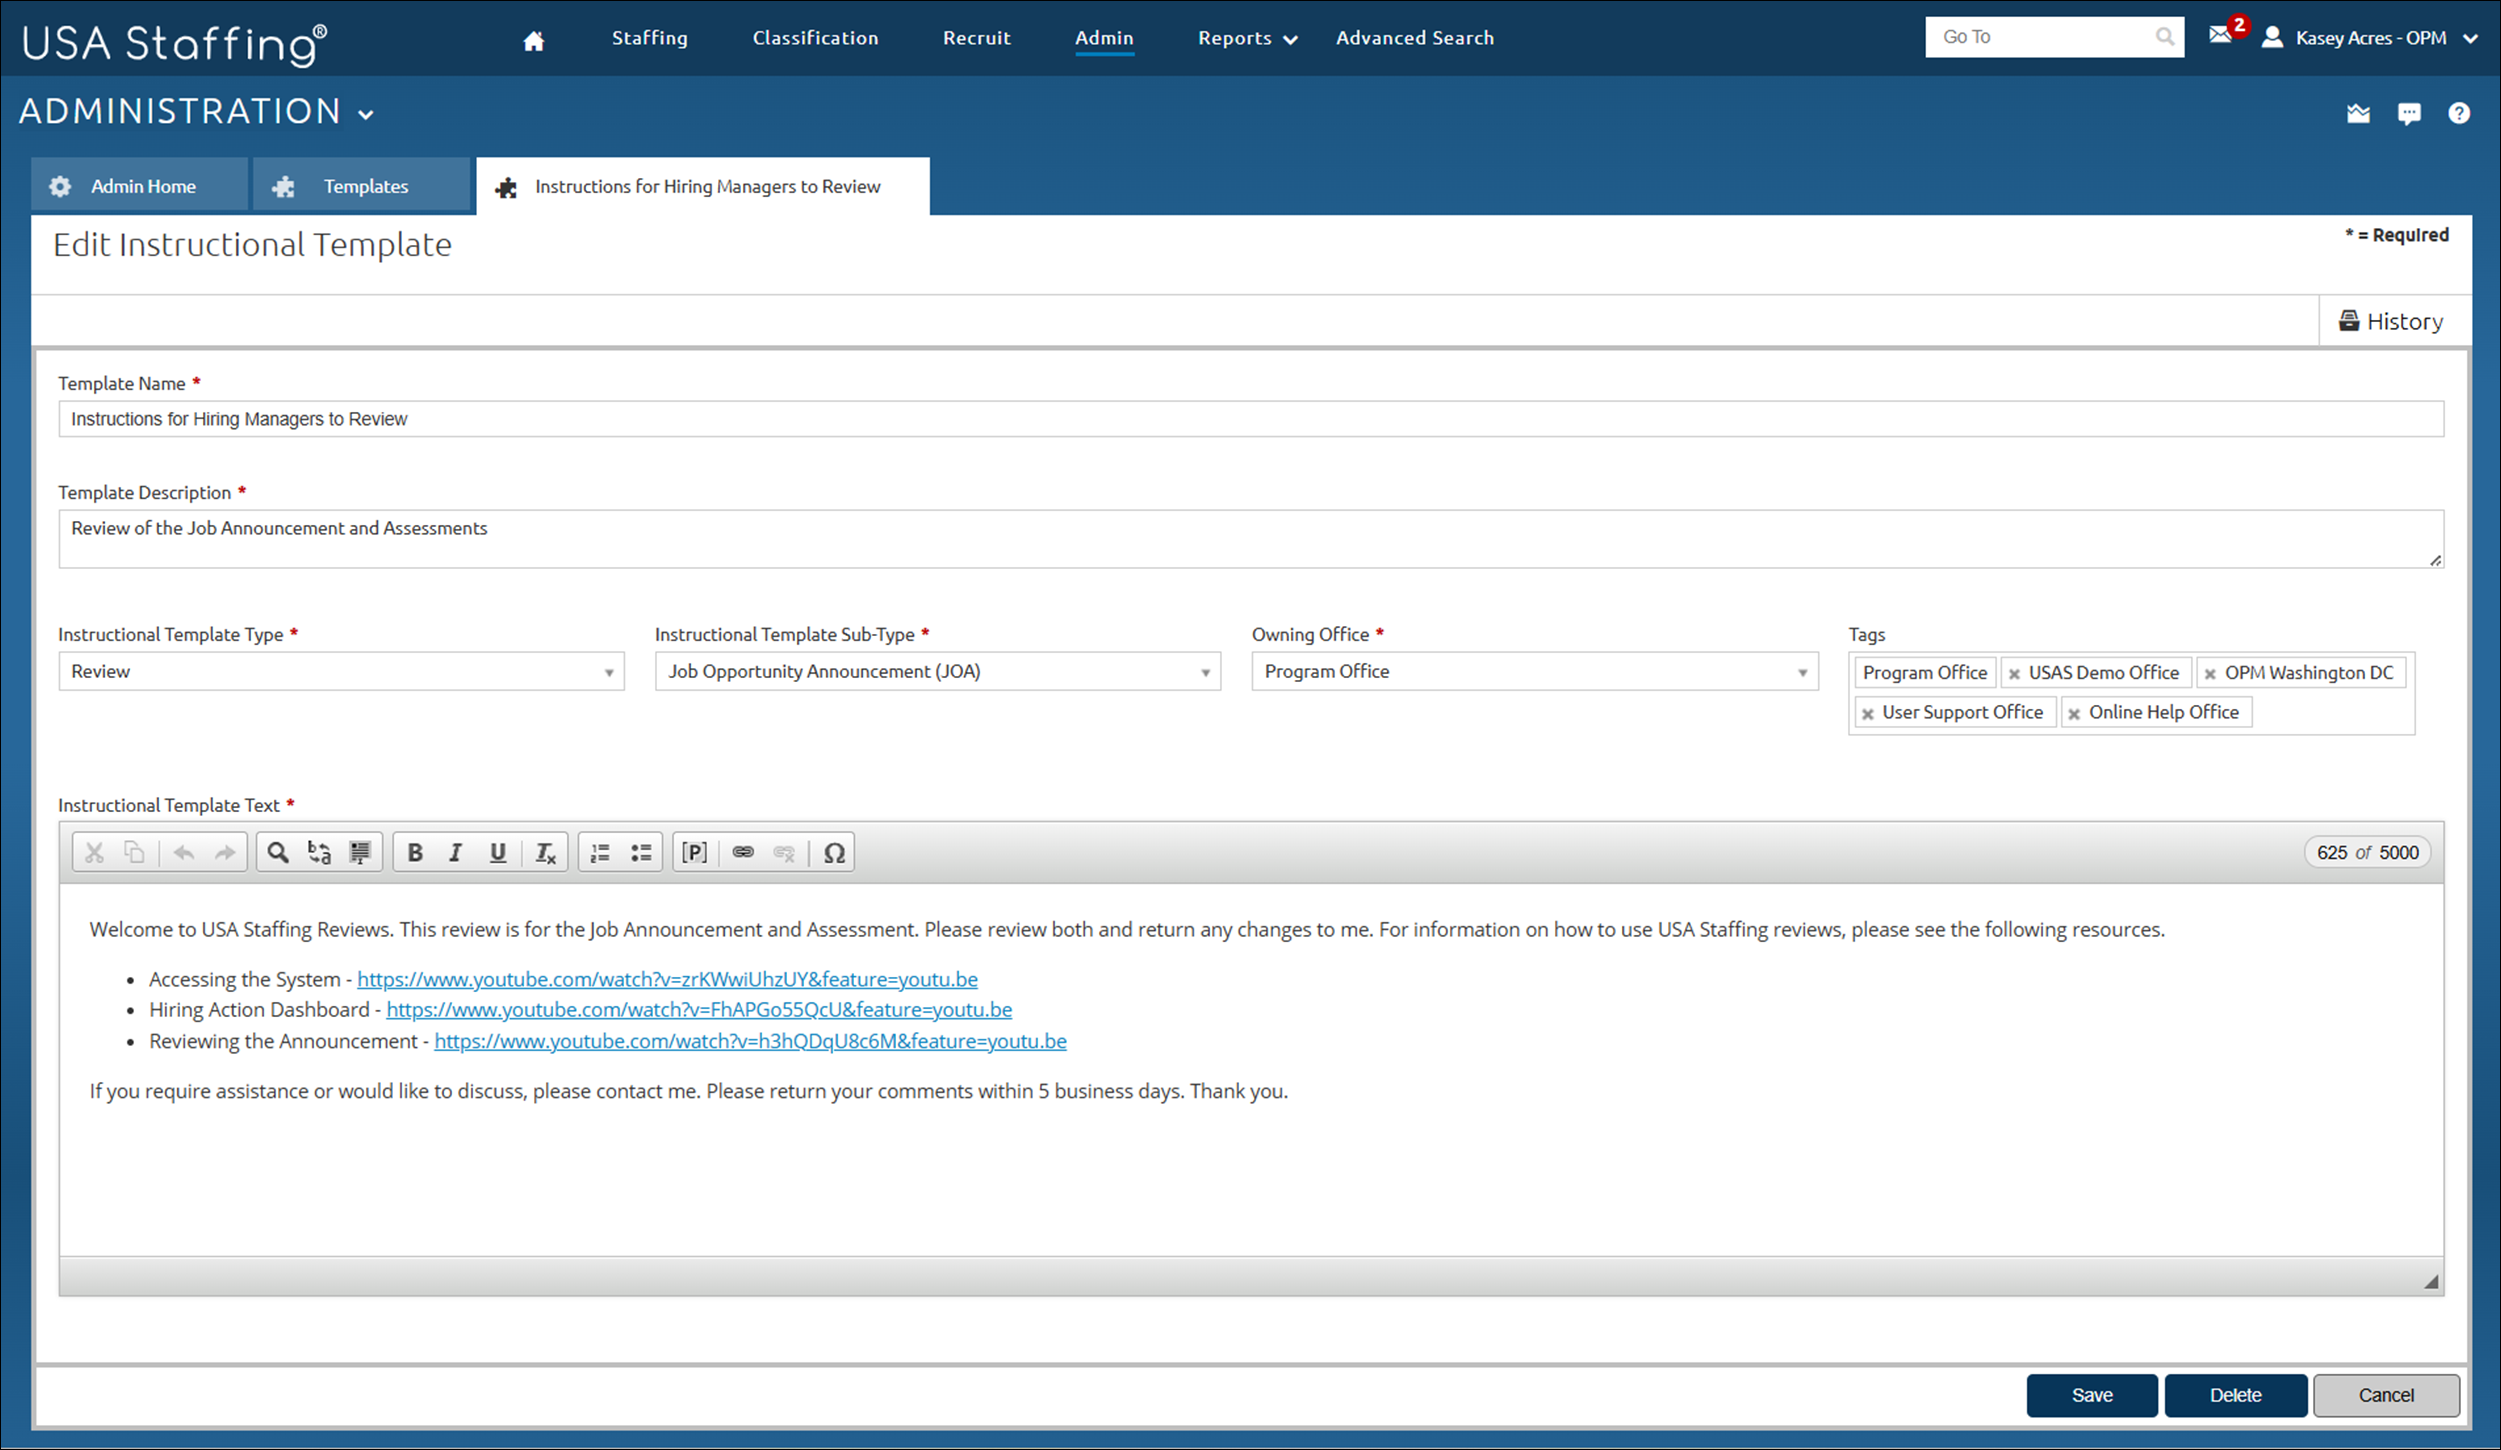Insert a hyperlink using the link tool
The width and height of the screenshot is (2501, 1450).
click(744, 851)
